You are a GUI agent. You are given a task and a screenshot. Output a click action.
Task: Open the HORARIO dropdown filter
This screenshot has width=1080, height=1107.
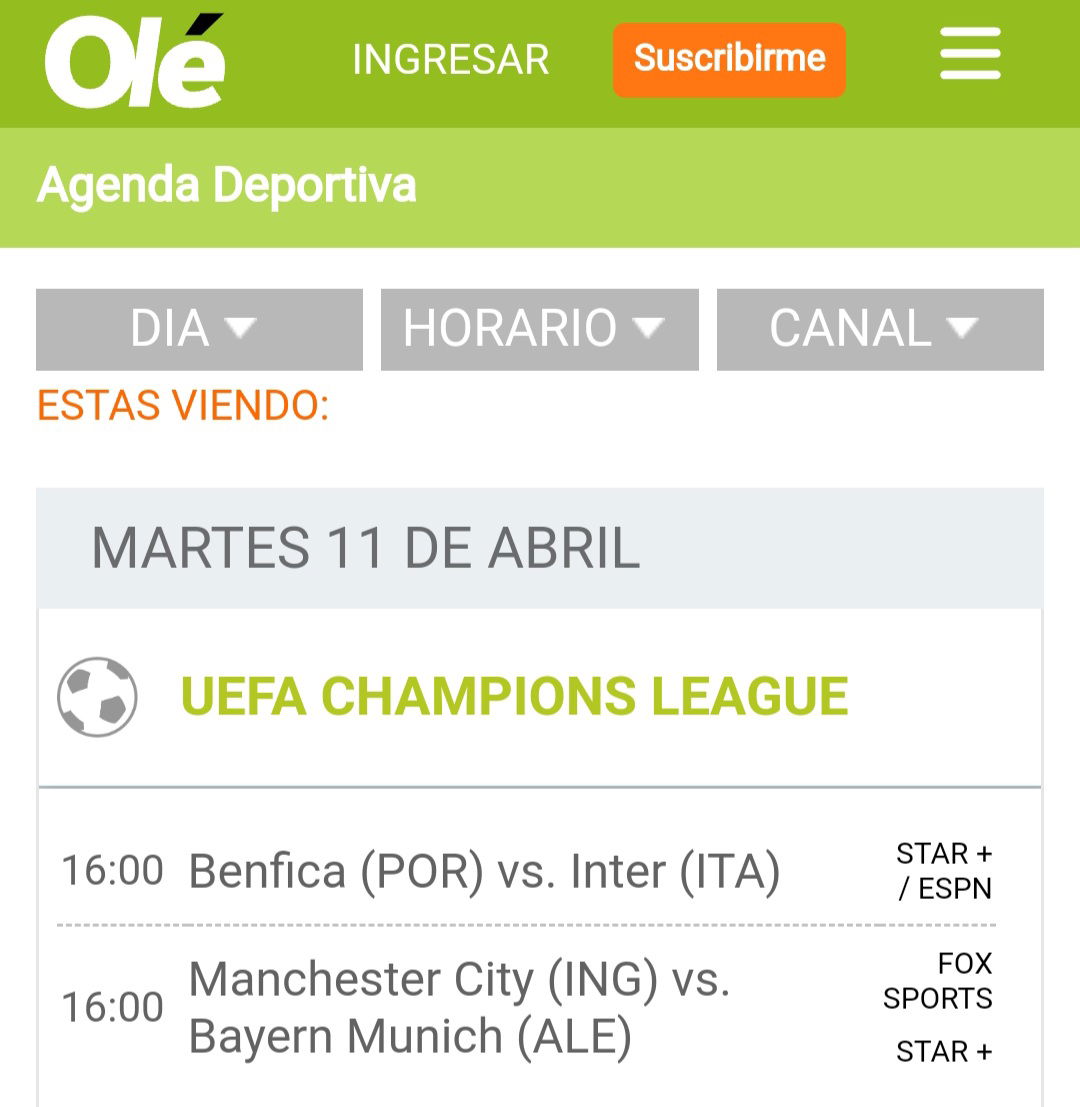pos(539,329)
